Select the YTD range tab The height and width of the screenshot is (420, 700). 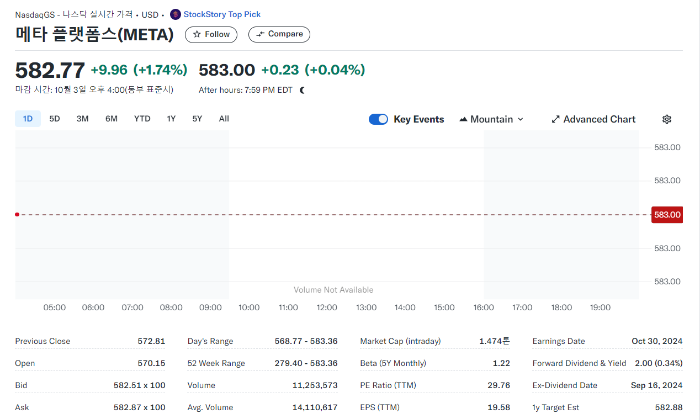point(142,119)
